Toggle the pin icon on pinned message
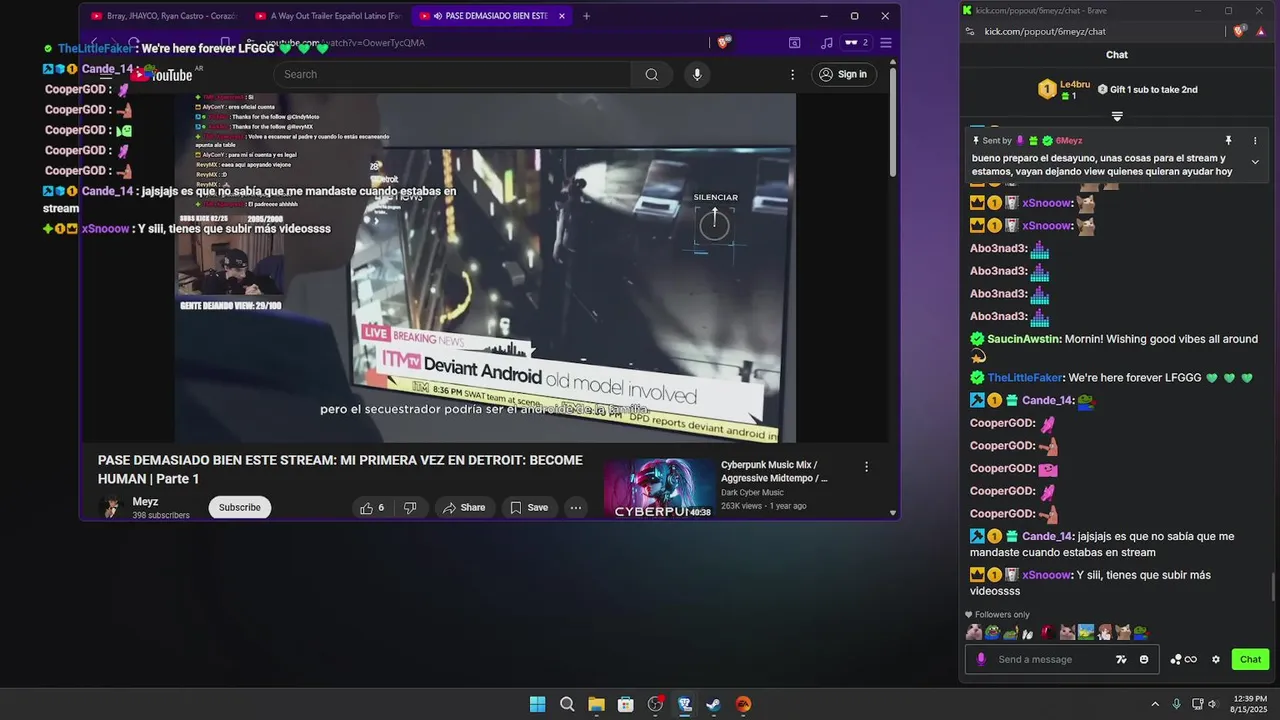Screen dimensions: 1280x720 tap(1228, 141)
